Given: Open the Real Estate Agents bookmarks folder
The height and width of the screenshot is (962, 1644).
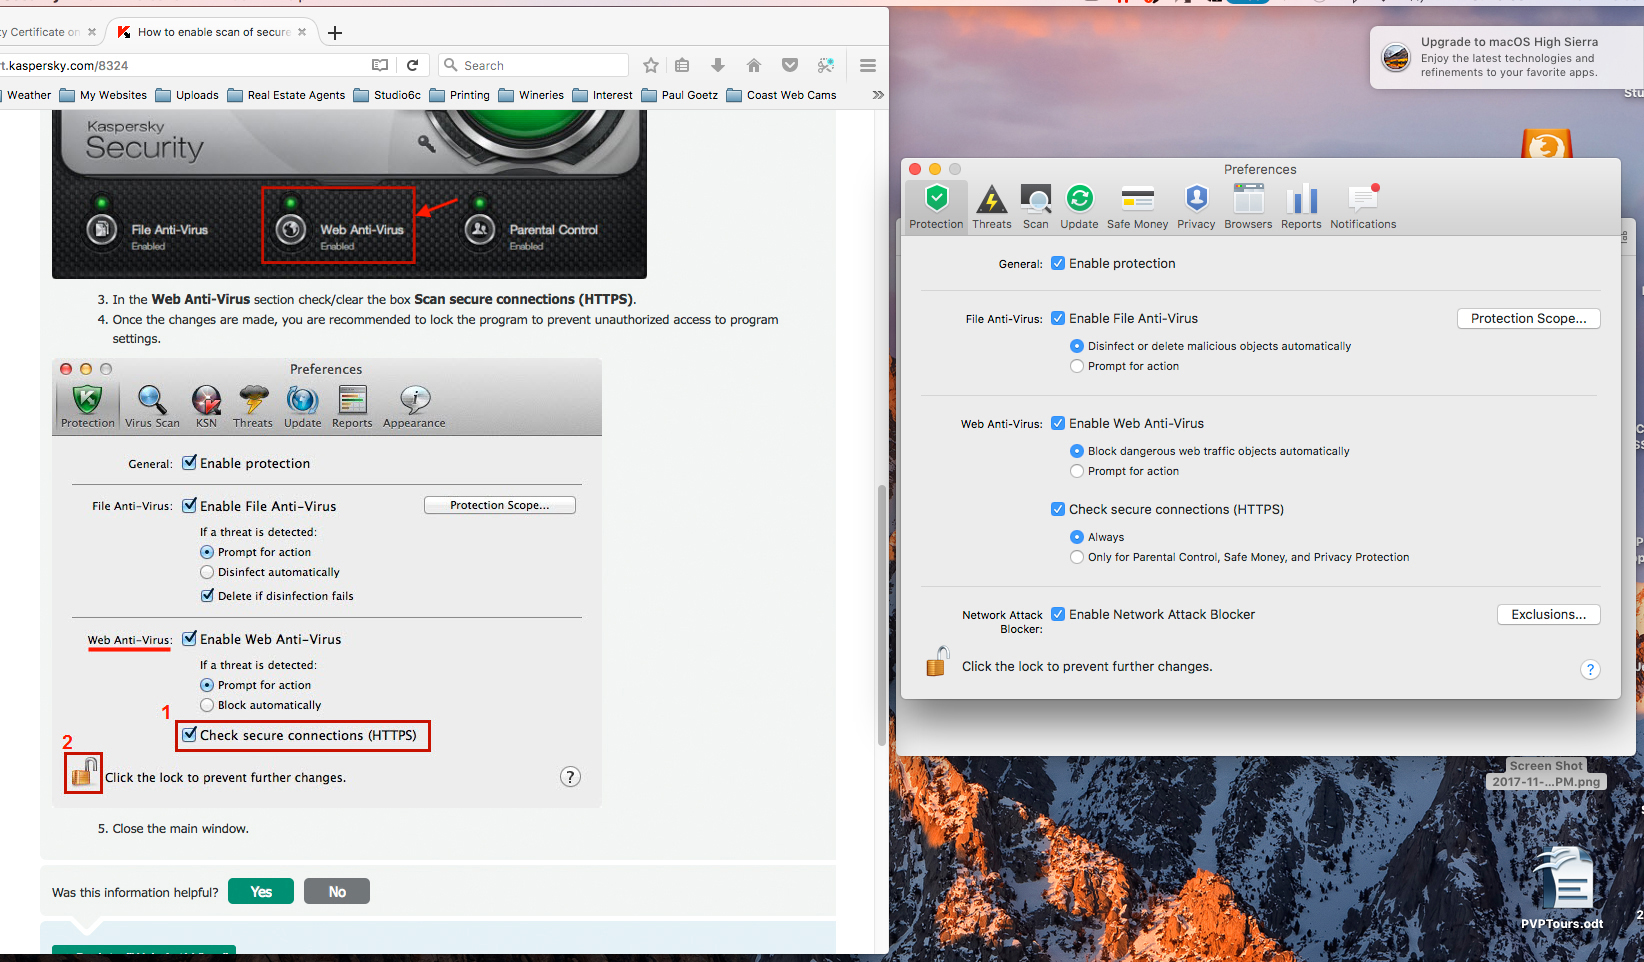Looking at the screenshot, I should [286, 95].
